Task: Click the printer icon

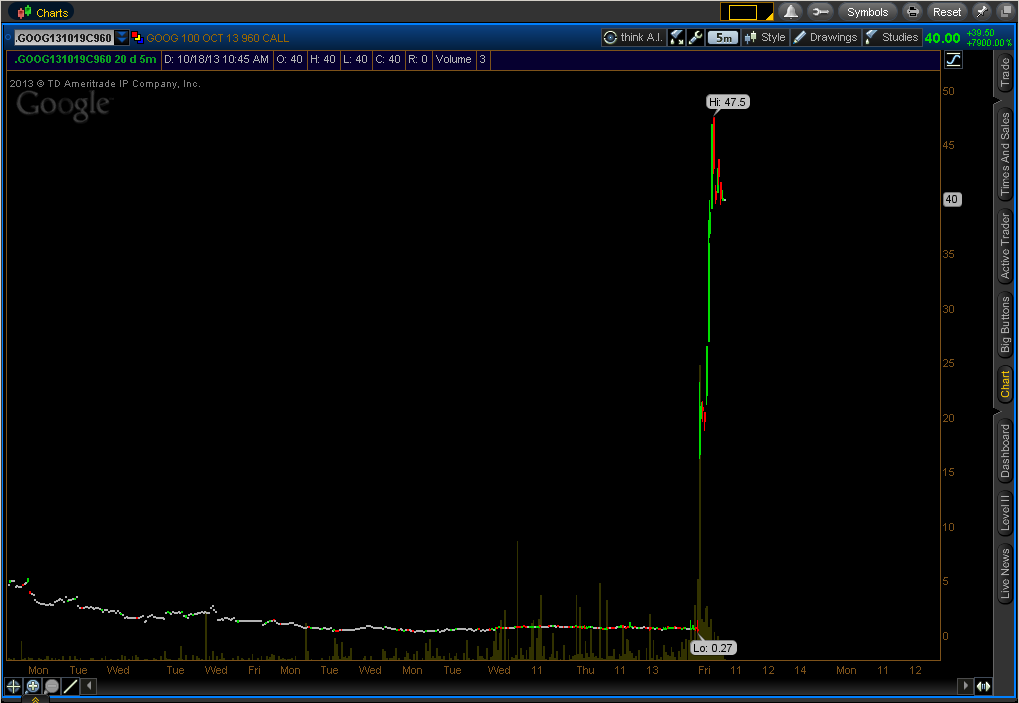Action: tap(912, 12)
